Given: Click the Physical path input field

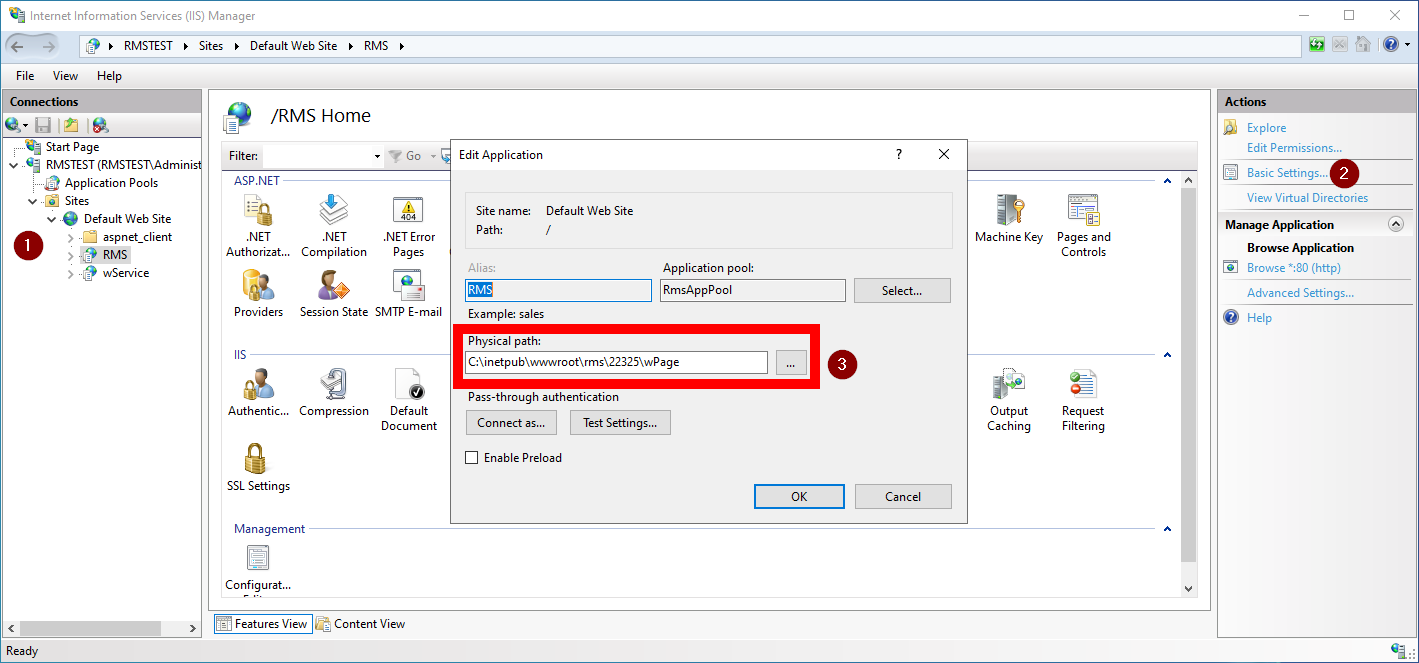Looking at the screenshot, I should point(616,362).
